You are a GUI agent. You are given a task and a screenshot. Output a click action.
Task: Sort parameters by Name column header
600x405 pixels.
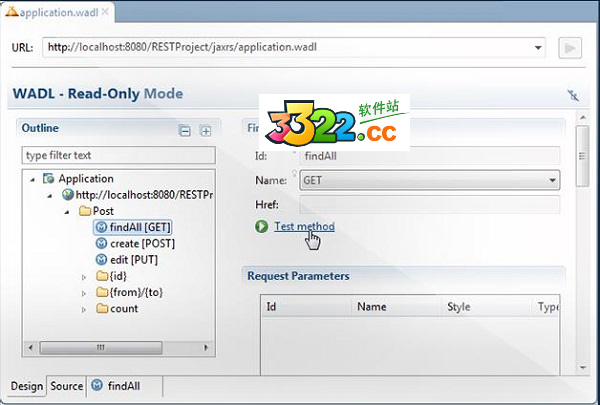396,307
